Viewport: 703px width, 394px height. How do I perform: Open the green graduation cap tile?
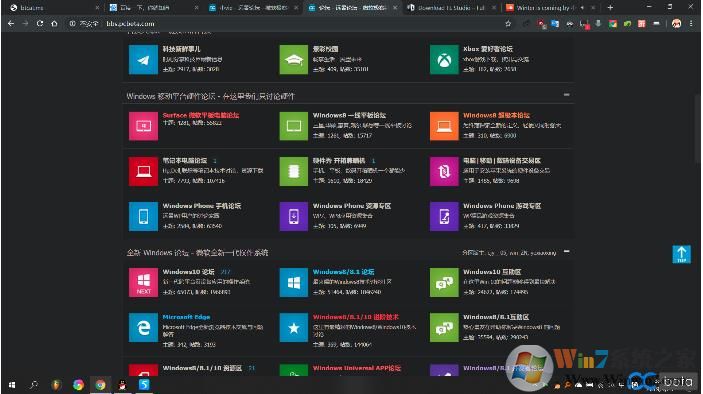pos(294,59)
